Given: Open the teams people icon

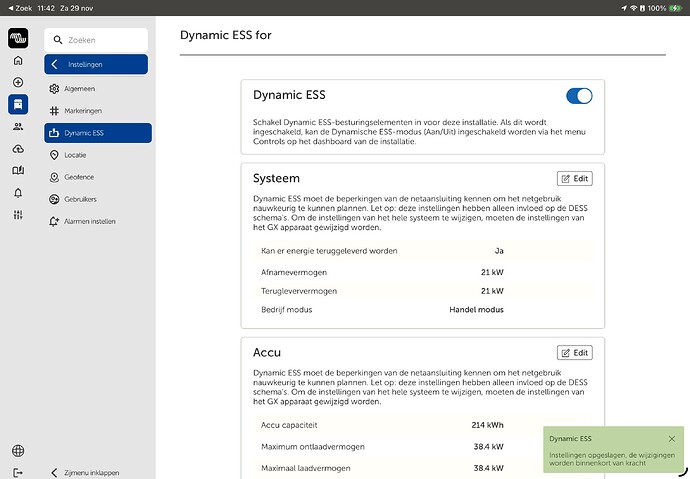Looking at the screenshot, I should coord(18,127).
